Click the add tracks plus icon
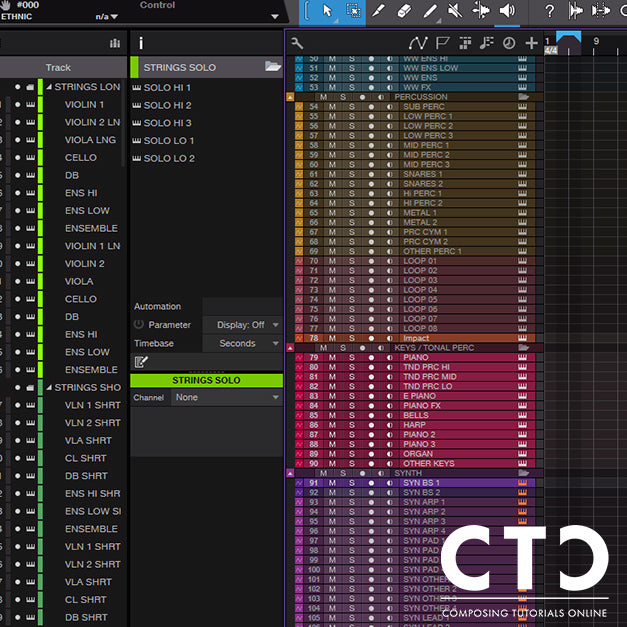 coord(531,43)
